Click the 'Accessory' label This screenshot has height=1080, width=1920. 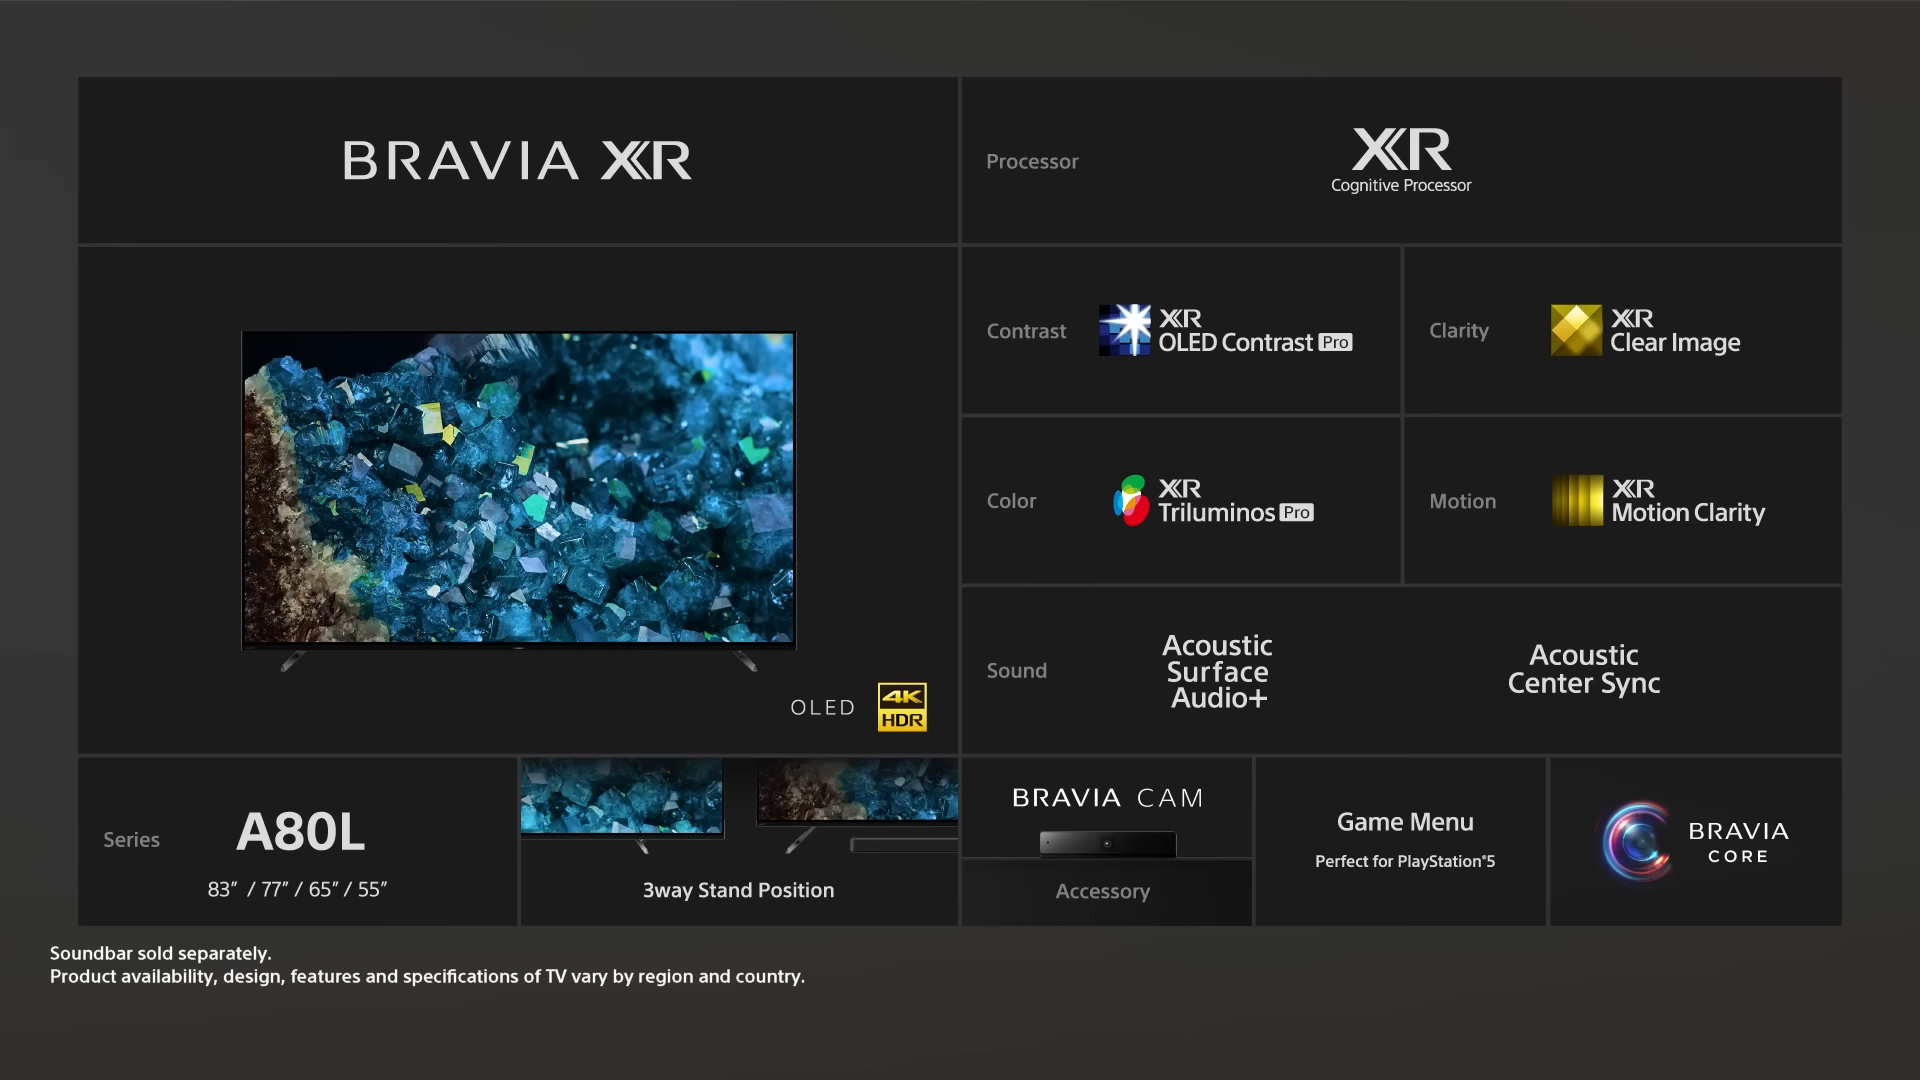coord(1102,891)
